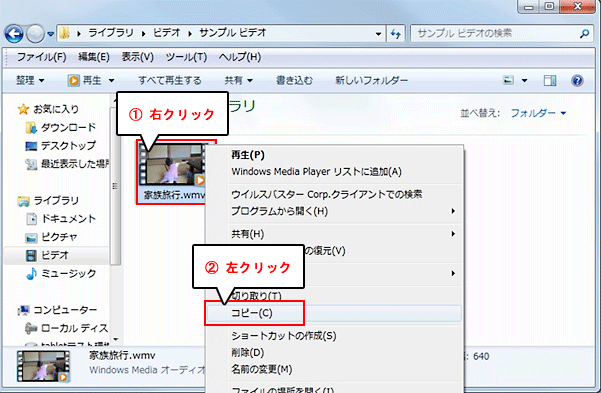Open the 表示(V) menu

pos(138,57)
